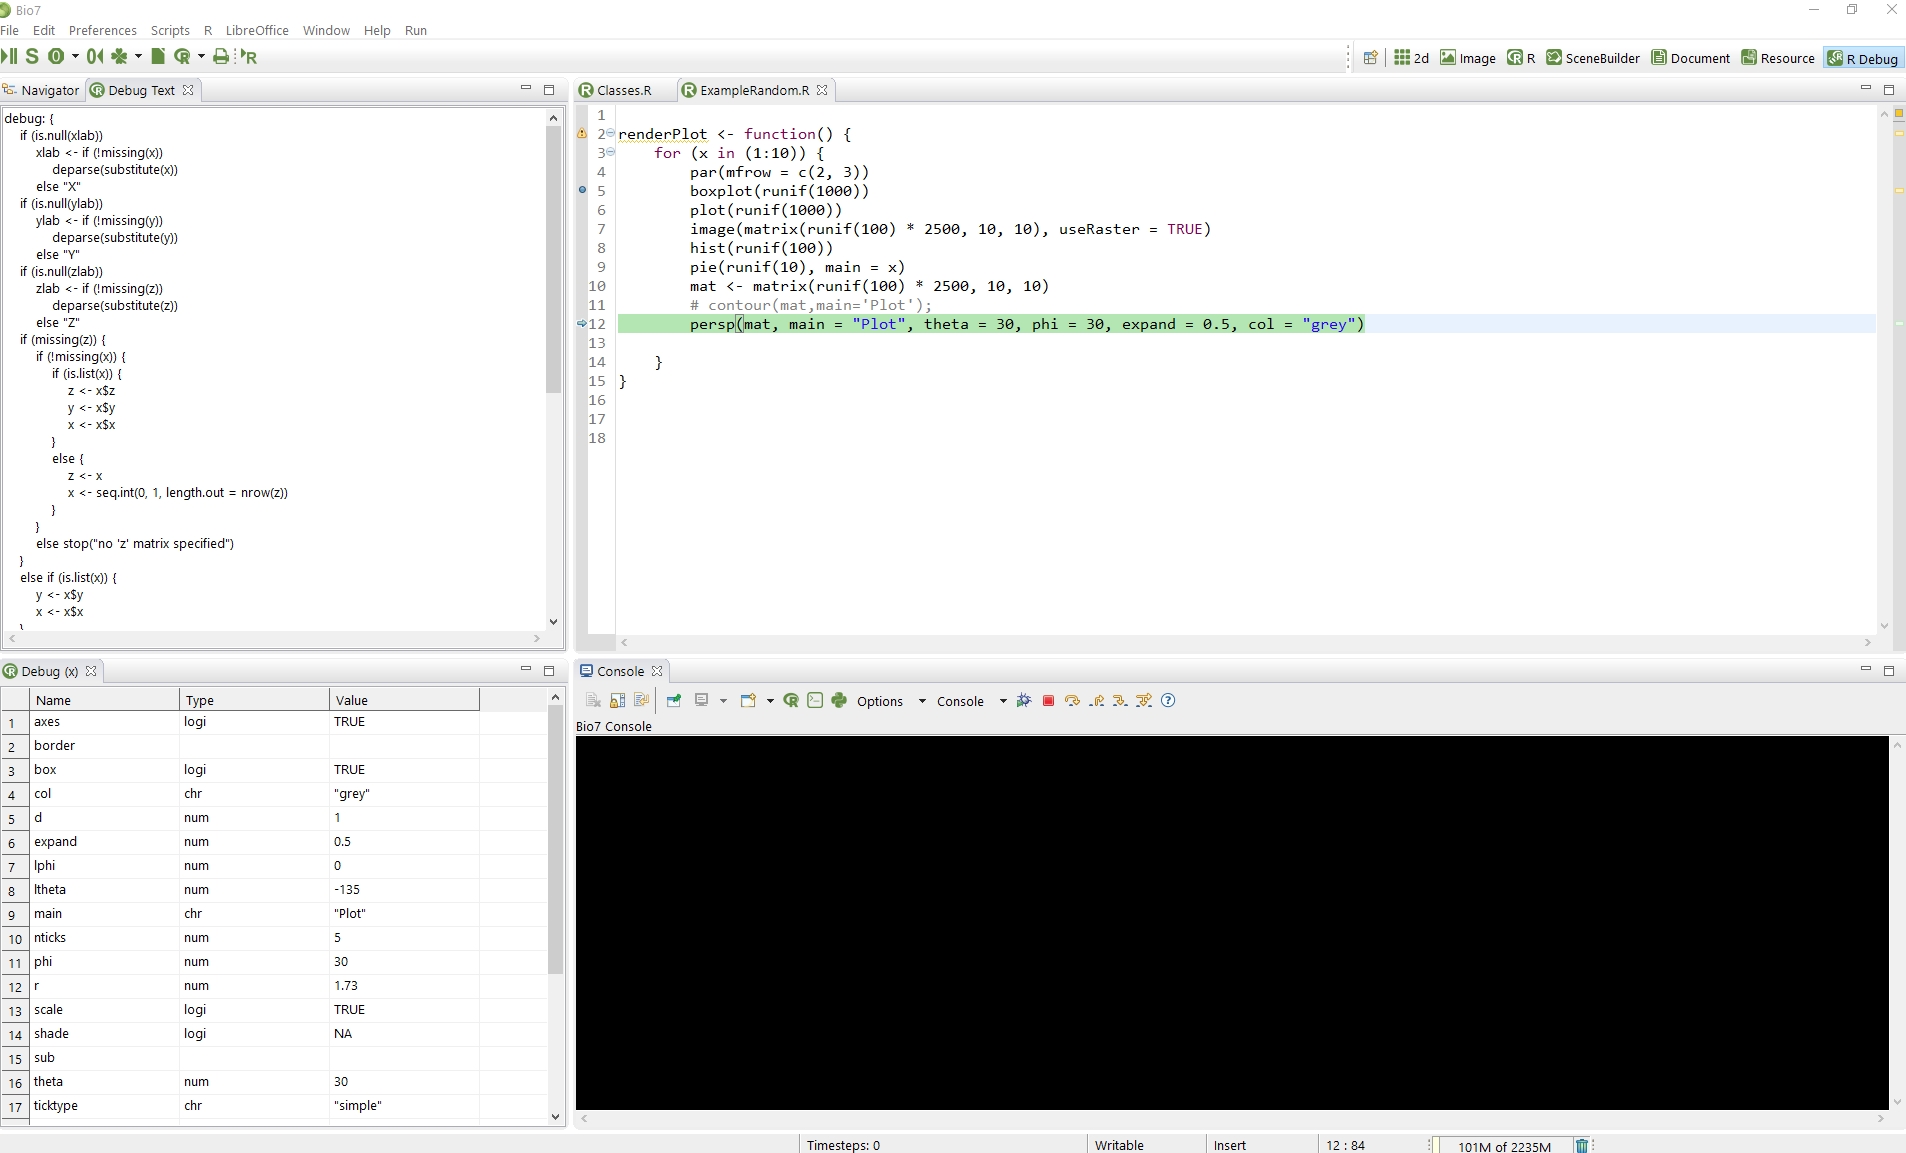Toggle the breakpoint marker on line 5

tap(582, 190)
